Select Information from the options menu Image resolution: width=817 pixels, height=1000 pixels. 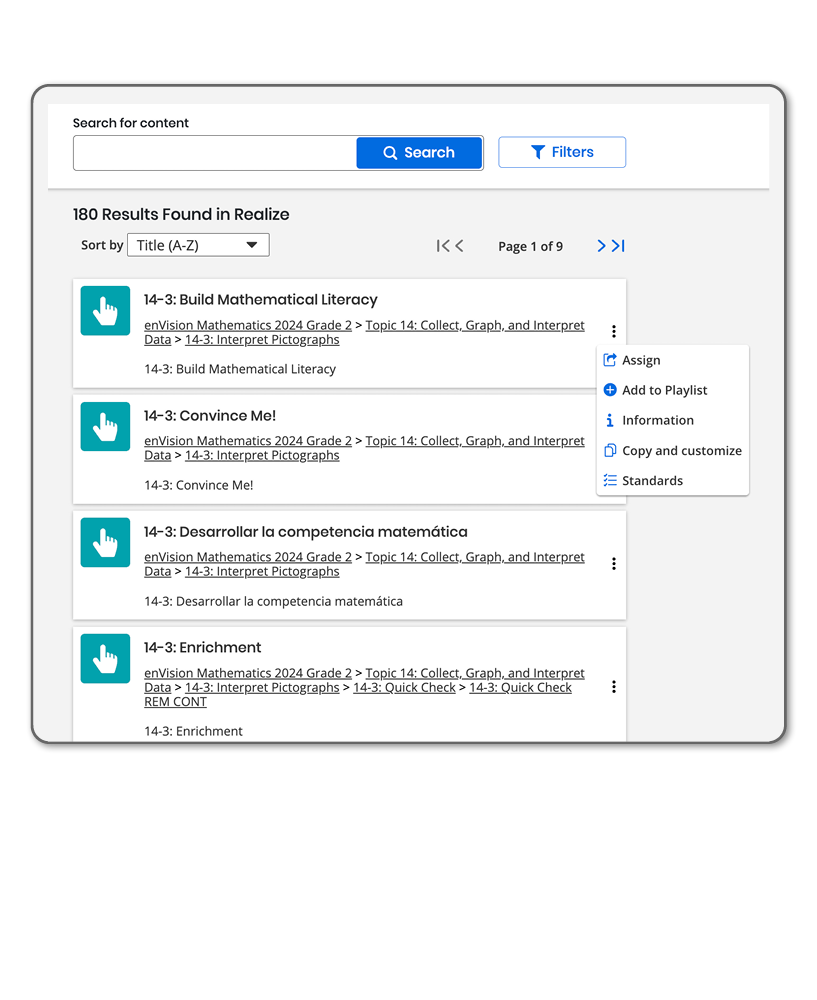click(657, 421)
